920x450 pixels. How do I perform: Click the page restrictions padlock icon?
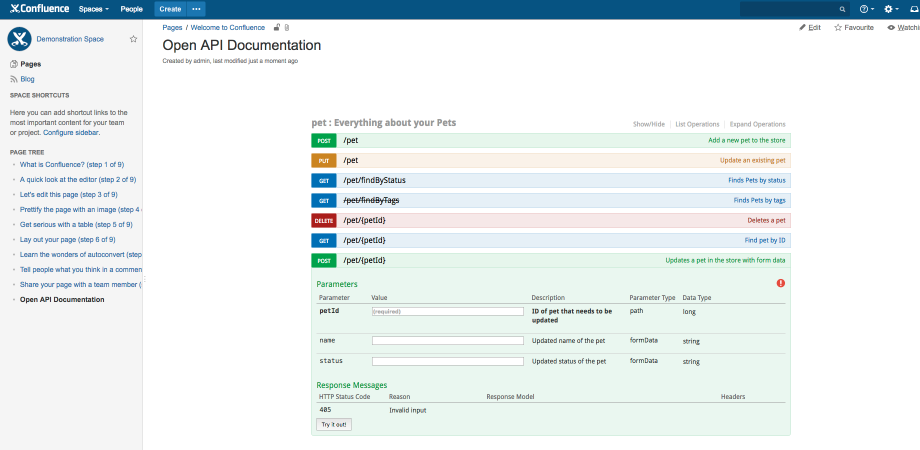pyautogui.click(x=277, y=28)
